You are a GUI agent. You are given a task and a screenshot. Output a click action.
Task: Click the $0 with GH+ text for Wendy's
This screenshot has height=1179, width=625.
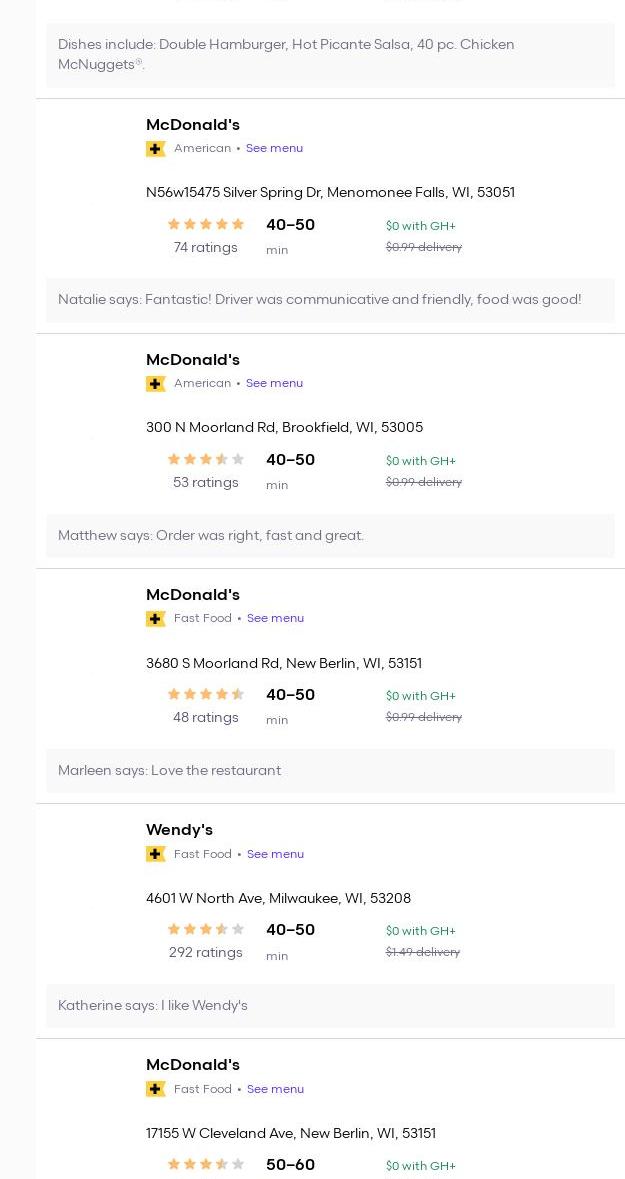pos(420,931)
